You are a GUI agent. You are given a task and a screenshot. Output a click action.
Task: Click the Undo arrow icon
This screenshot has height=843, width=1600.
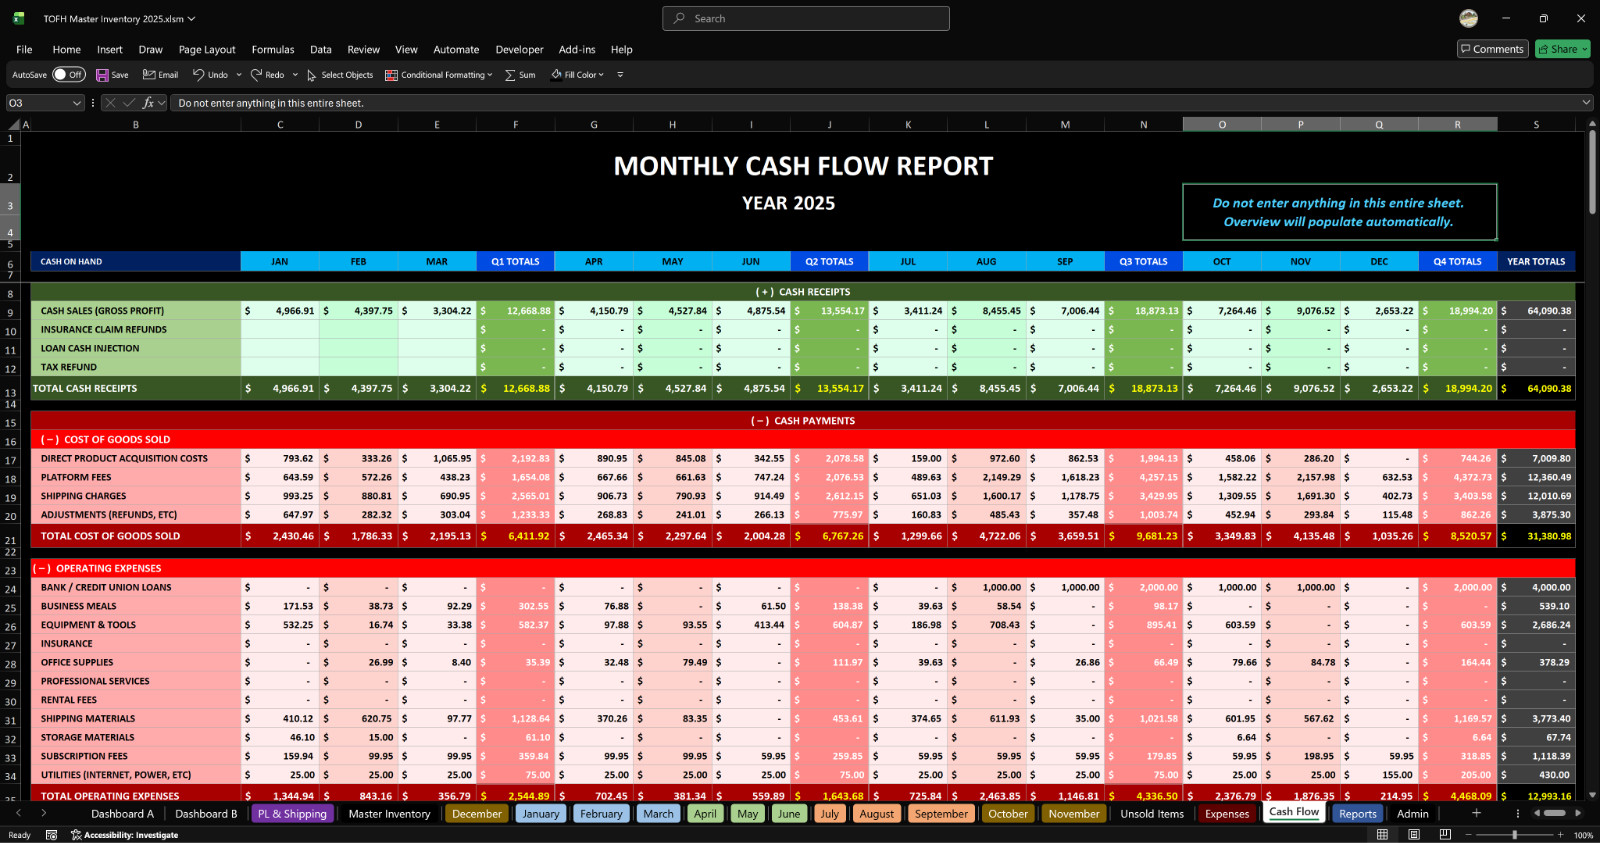[199, 75]
